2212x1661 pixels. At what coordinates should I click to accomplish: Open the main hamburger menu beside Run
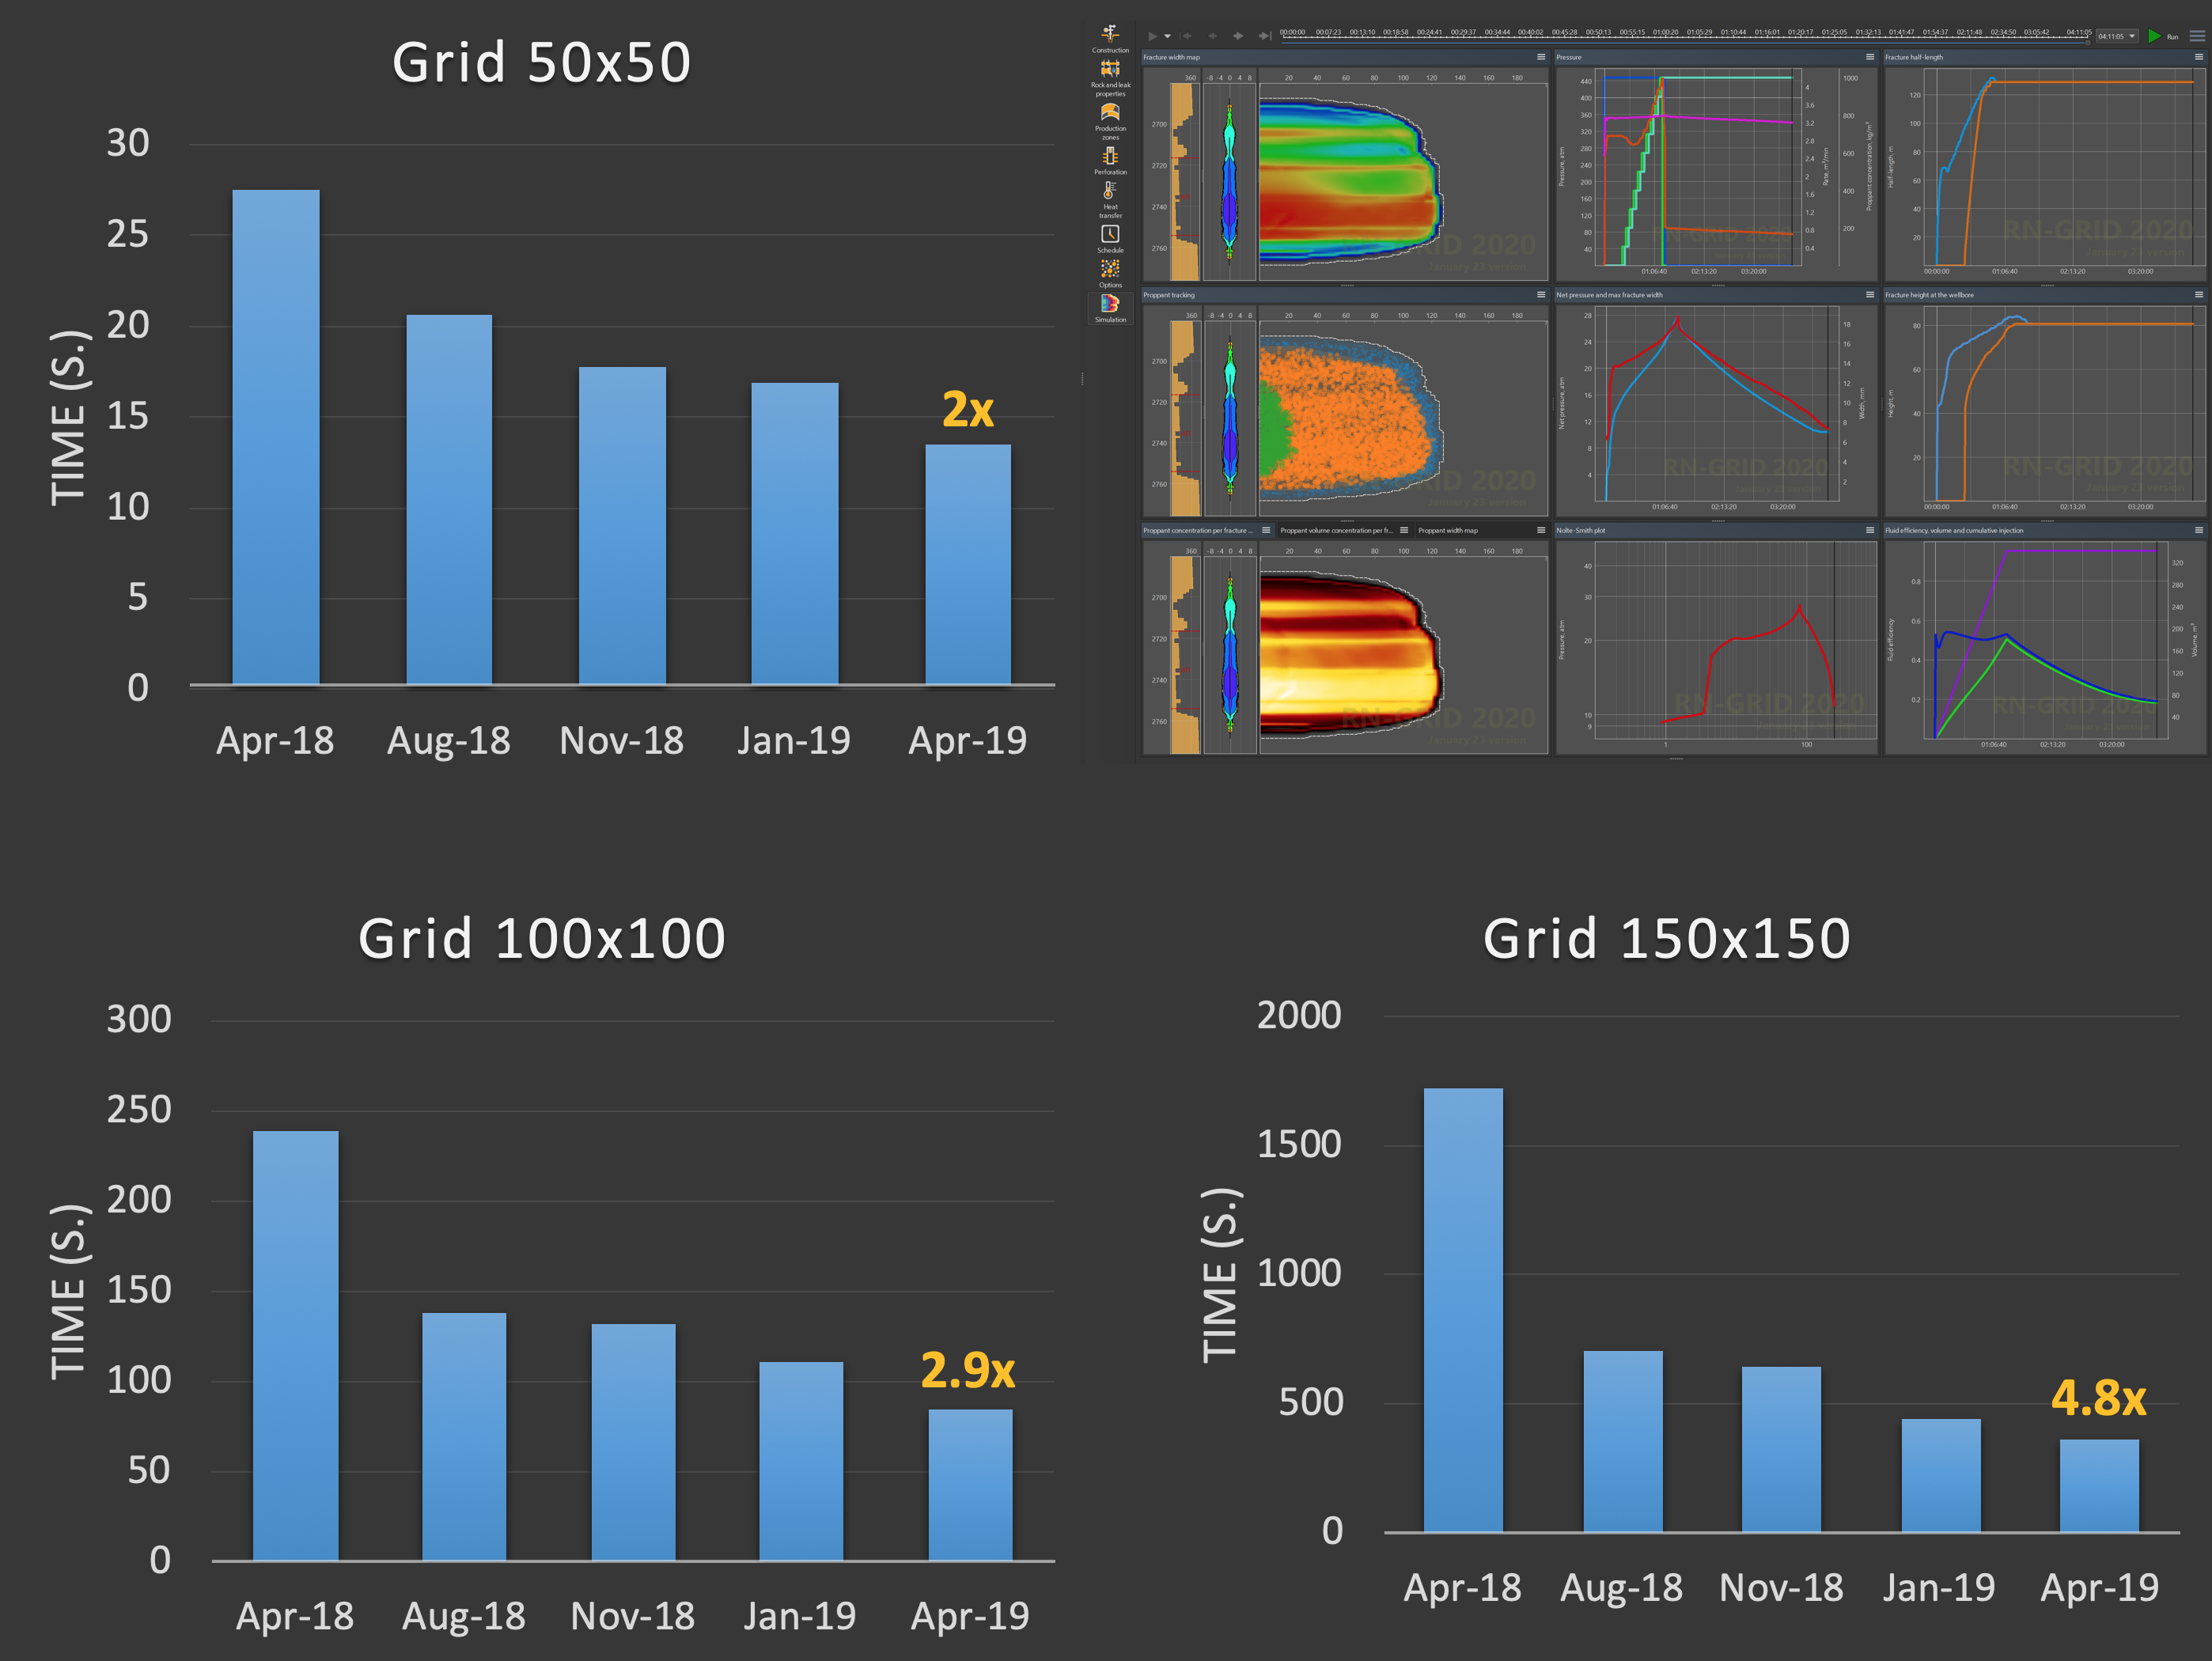click(x=2197, y=36)
